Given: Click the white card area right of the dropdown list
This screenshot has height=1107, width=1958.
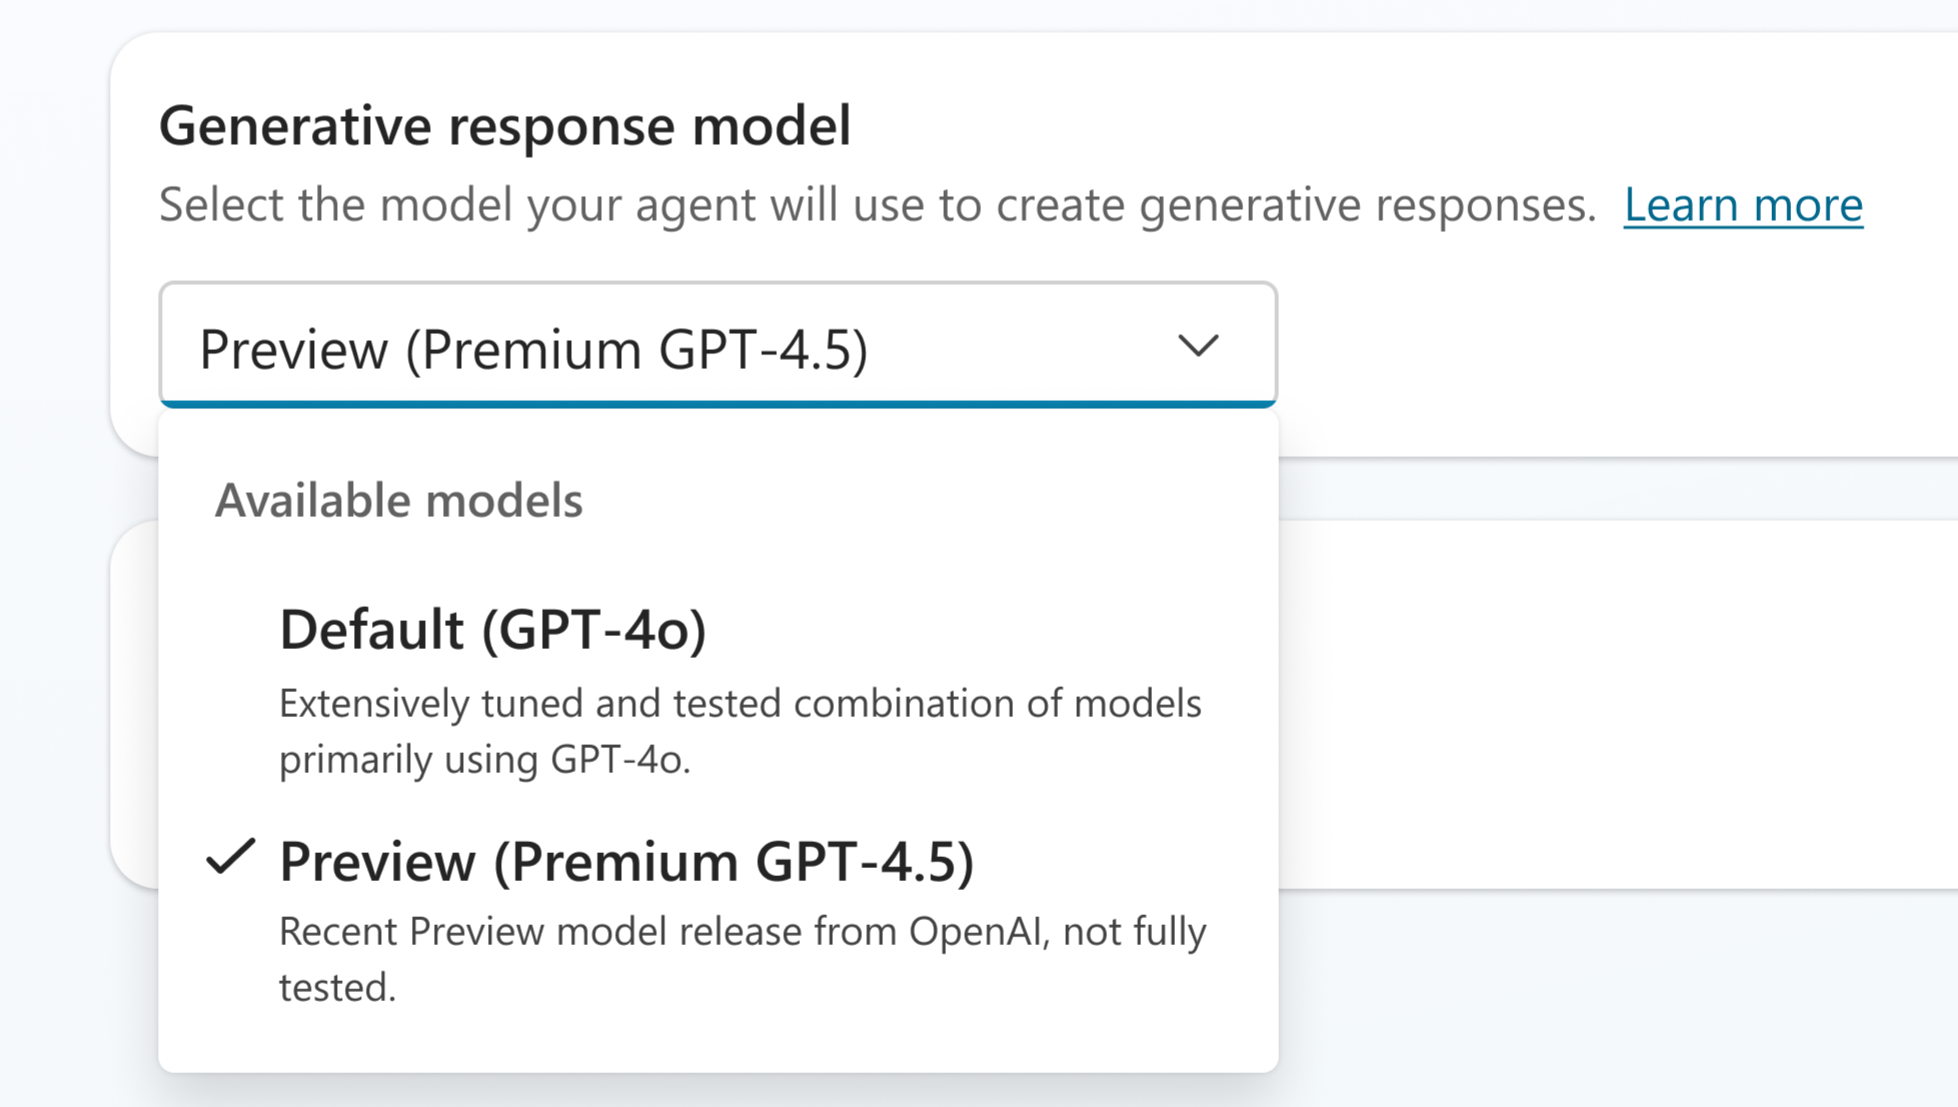Looking at the screenshot, I should pyautogui.click(x=1600, y=700).
